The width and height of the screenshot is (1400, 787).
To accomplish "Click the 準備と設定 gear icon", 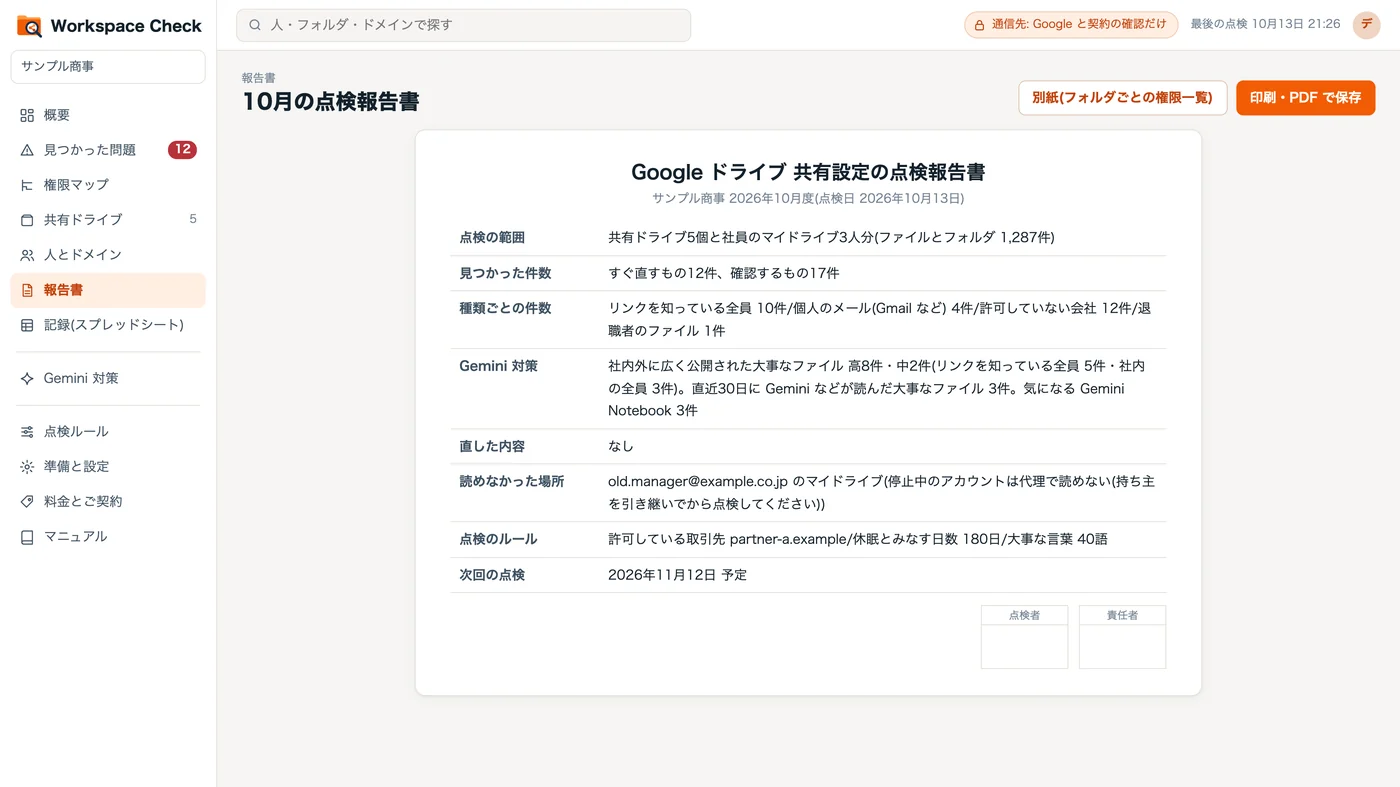I will [27, 467].
